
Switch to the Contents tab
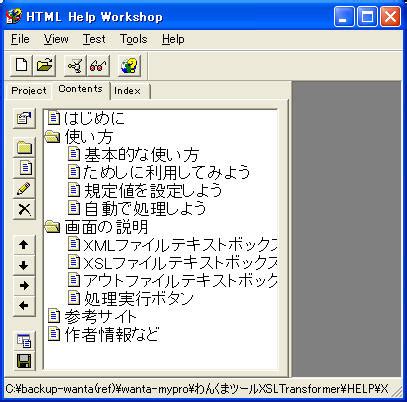pyautogui.click(x=80, y=89)
